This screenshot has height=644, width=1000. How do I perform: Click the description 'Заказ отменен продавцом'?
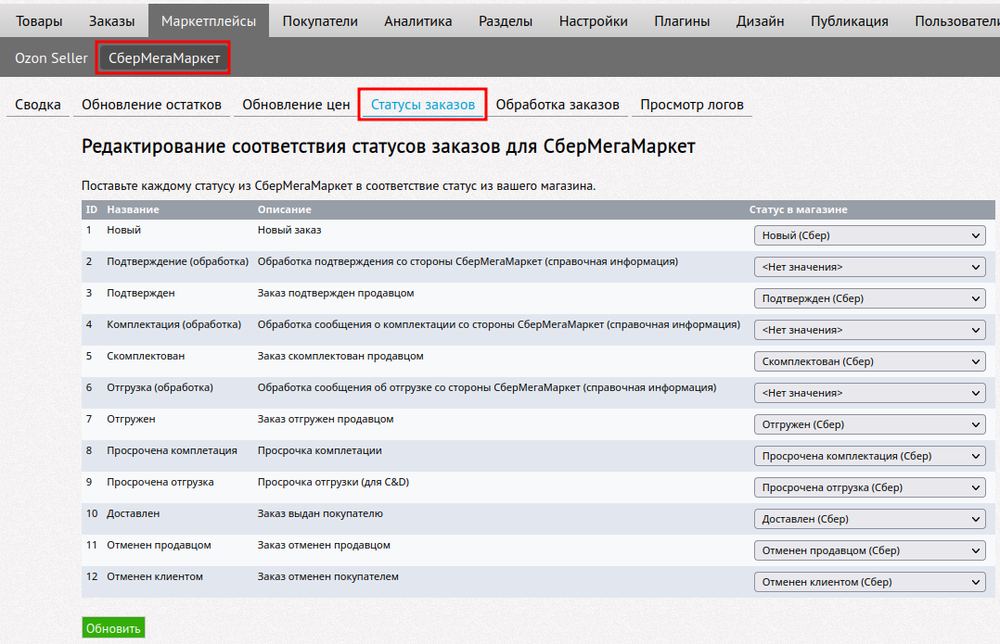324,546
